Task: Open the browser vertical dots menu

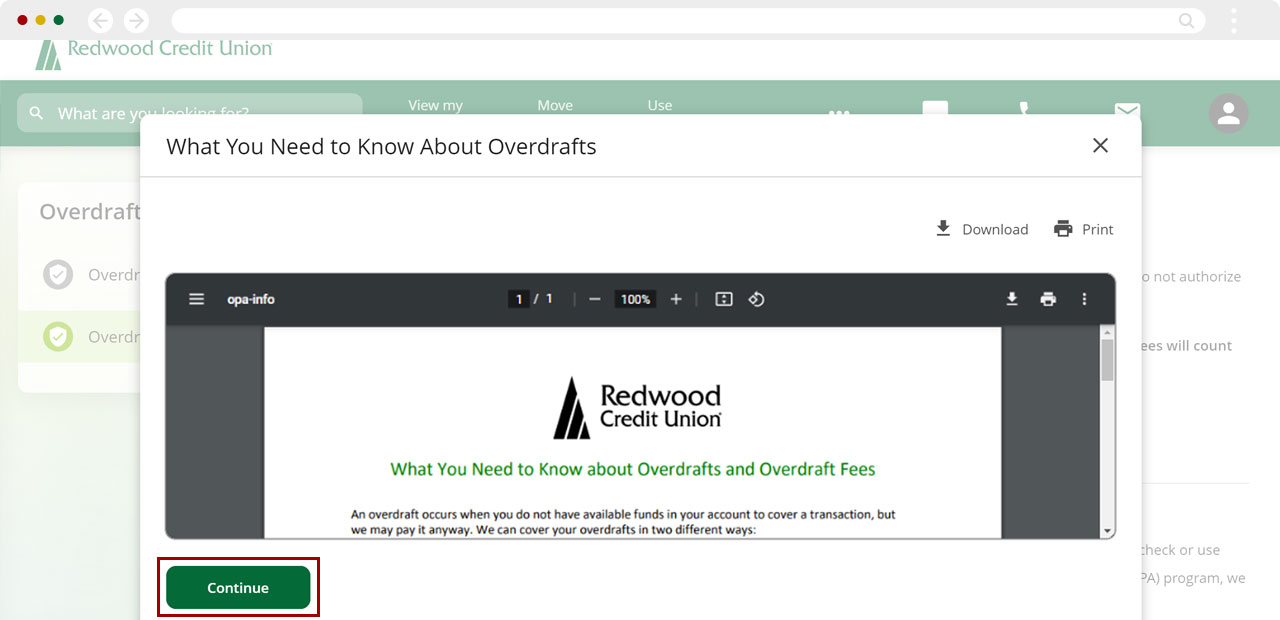Action: pos(1234,20)
